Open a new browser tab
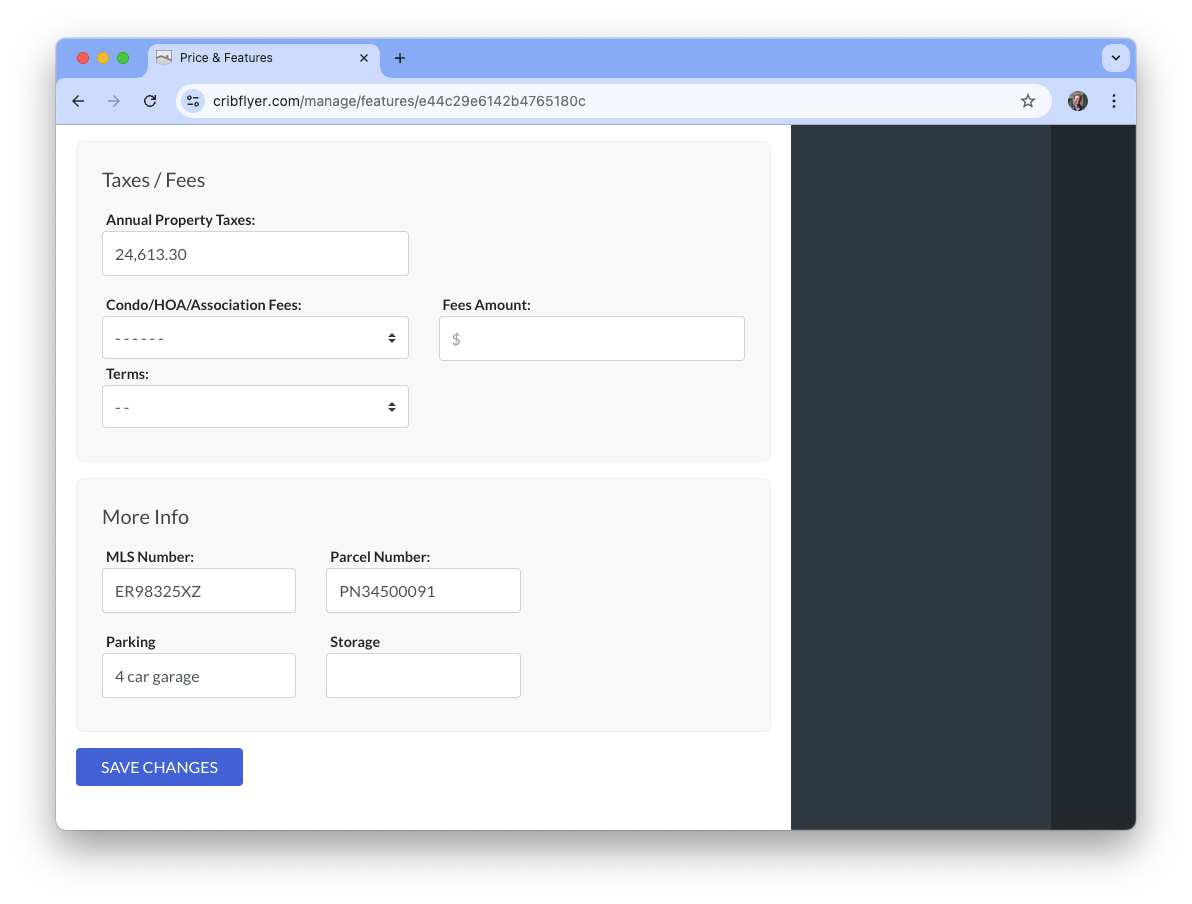 pyautogui.click(x=400, y=58)
